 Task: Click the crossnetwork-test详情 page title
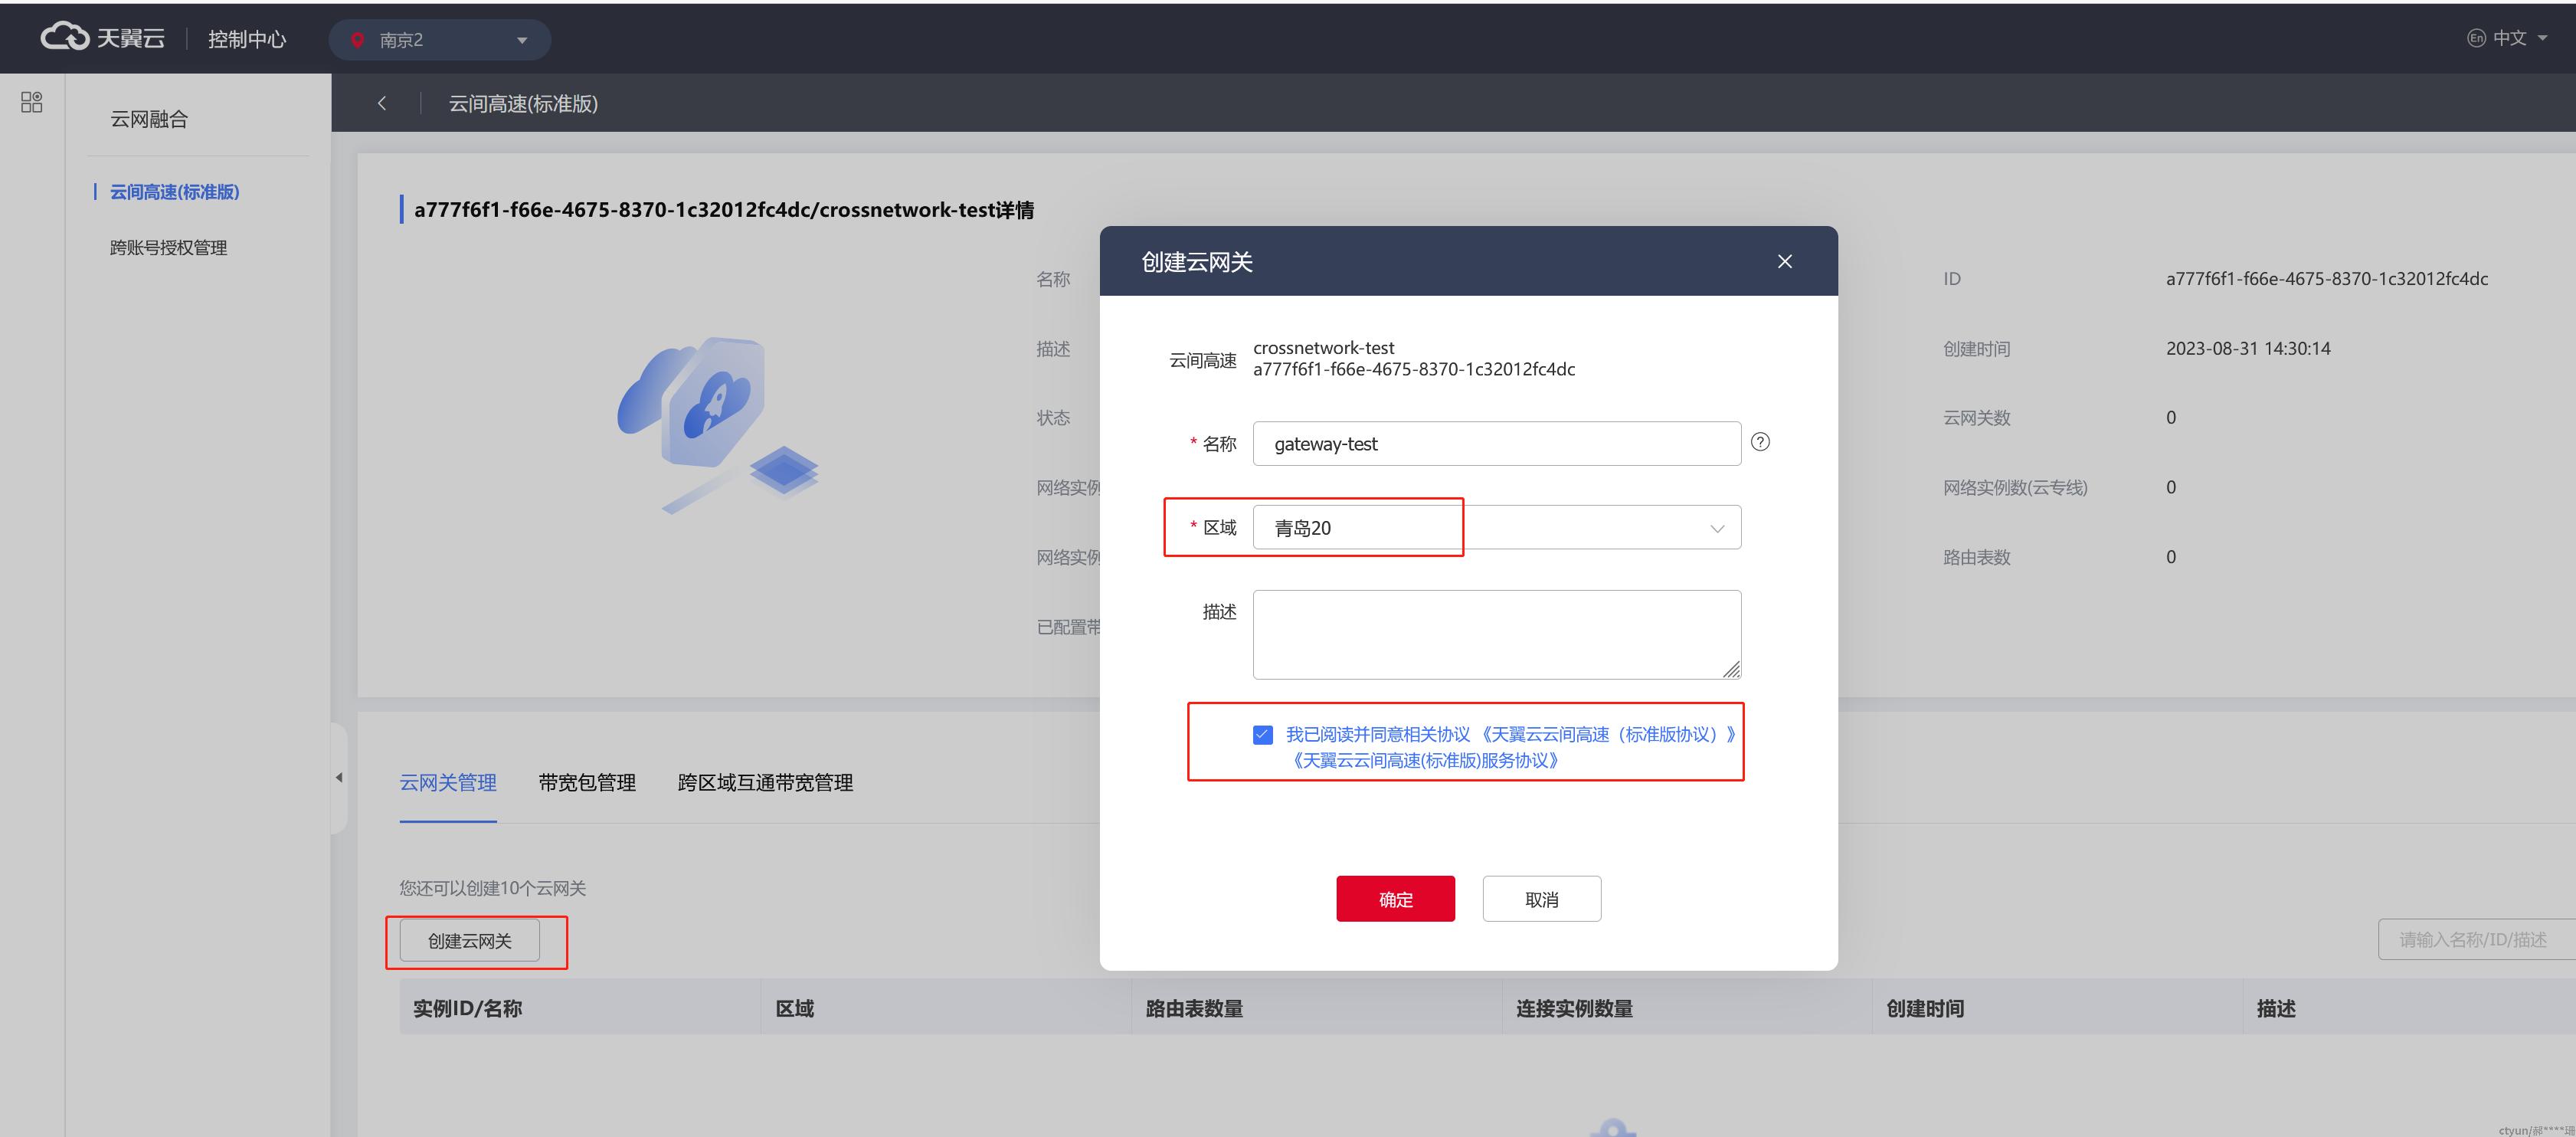pos(724,210)
